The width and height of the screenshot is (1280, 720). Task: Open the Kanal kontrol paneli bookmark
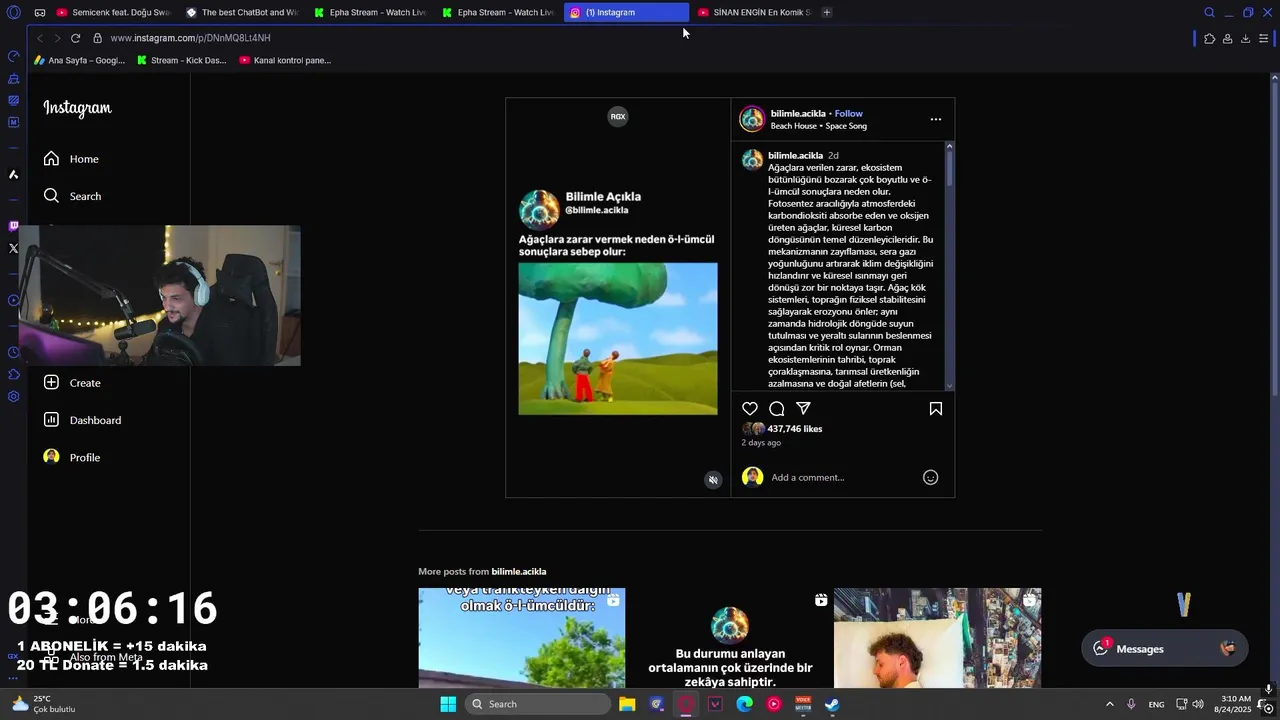click(285, 60)
